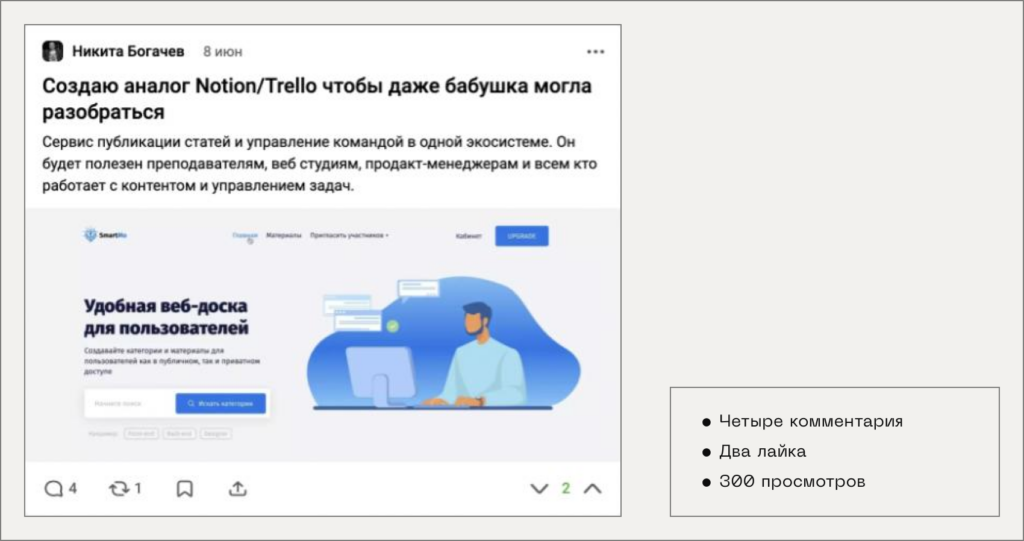
Task: Downvote the post with the down chevron
Action: 539,489
